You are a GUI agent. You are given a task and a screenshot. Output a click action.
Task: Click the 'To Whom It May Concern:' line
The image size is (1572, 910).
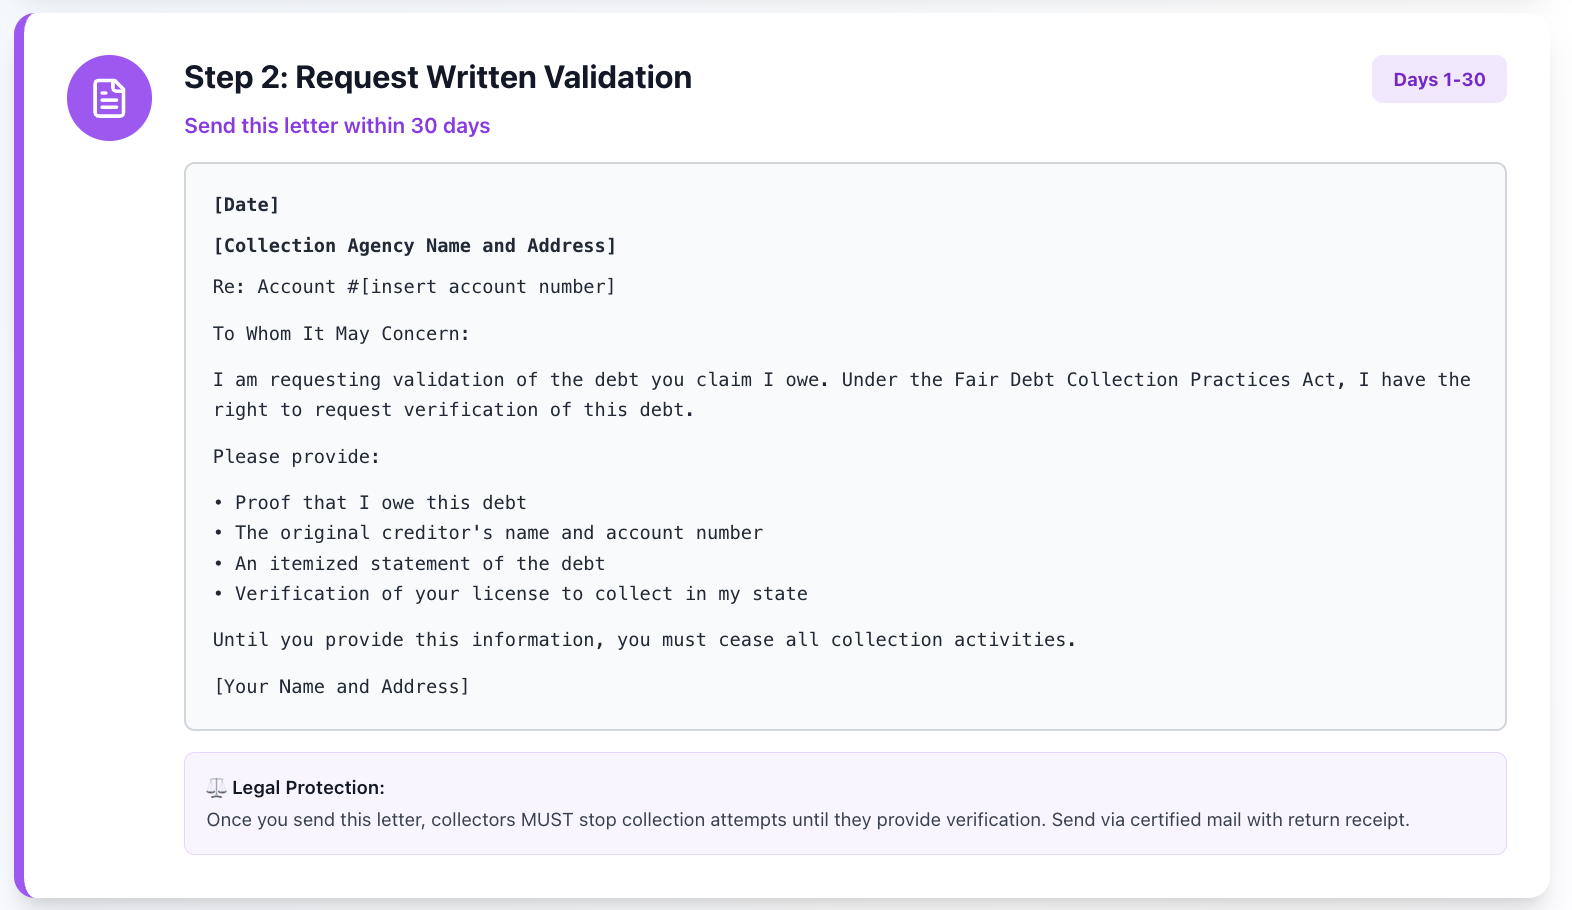point(341,334)
